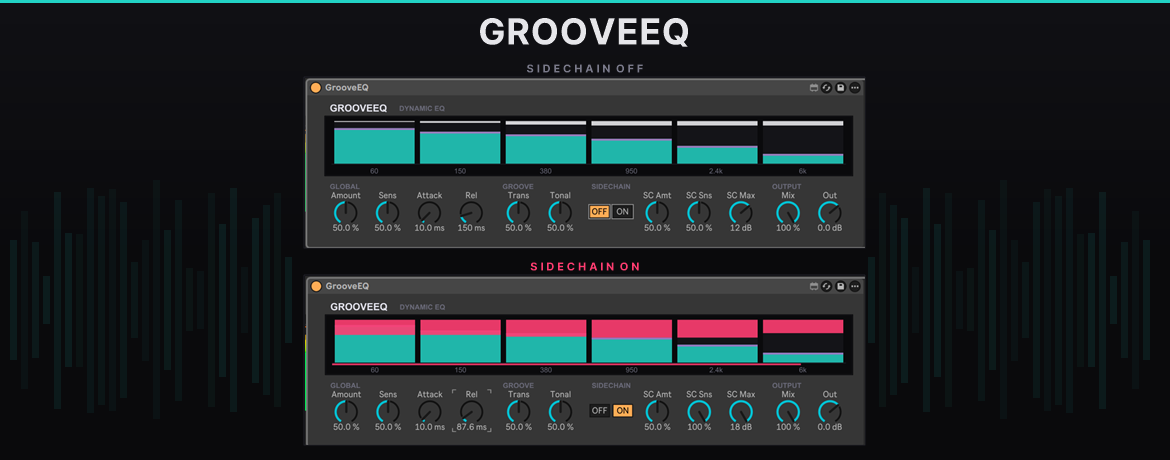Click SC Amt knob in Sidechain On panel

[x=657, y=411]
